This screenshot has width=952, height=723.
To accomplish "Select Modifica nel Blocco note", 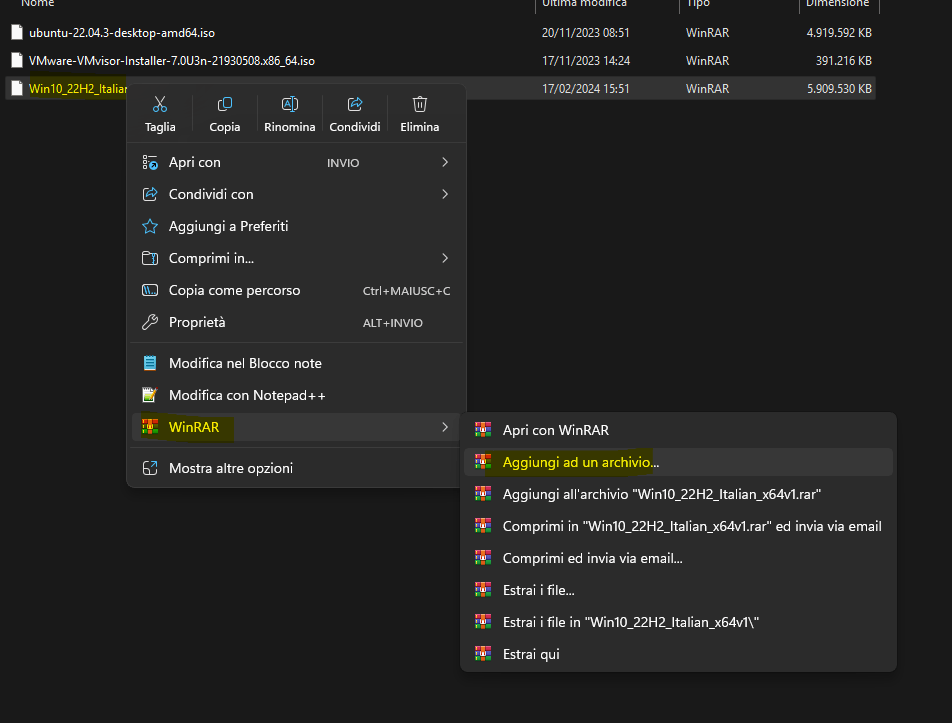I will [245, 363].
